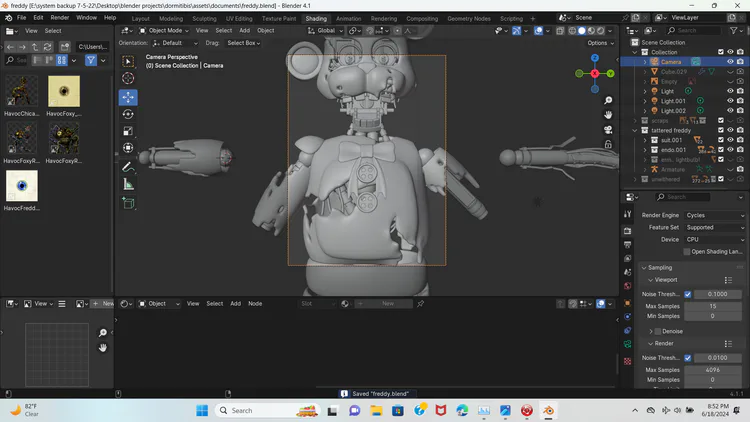This screenshot has height=422, width=750.
Task: Enable the viewport Denoise checkbox
Action: tap(658, 331)
